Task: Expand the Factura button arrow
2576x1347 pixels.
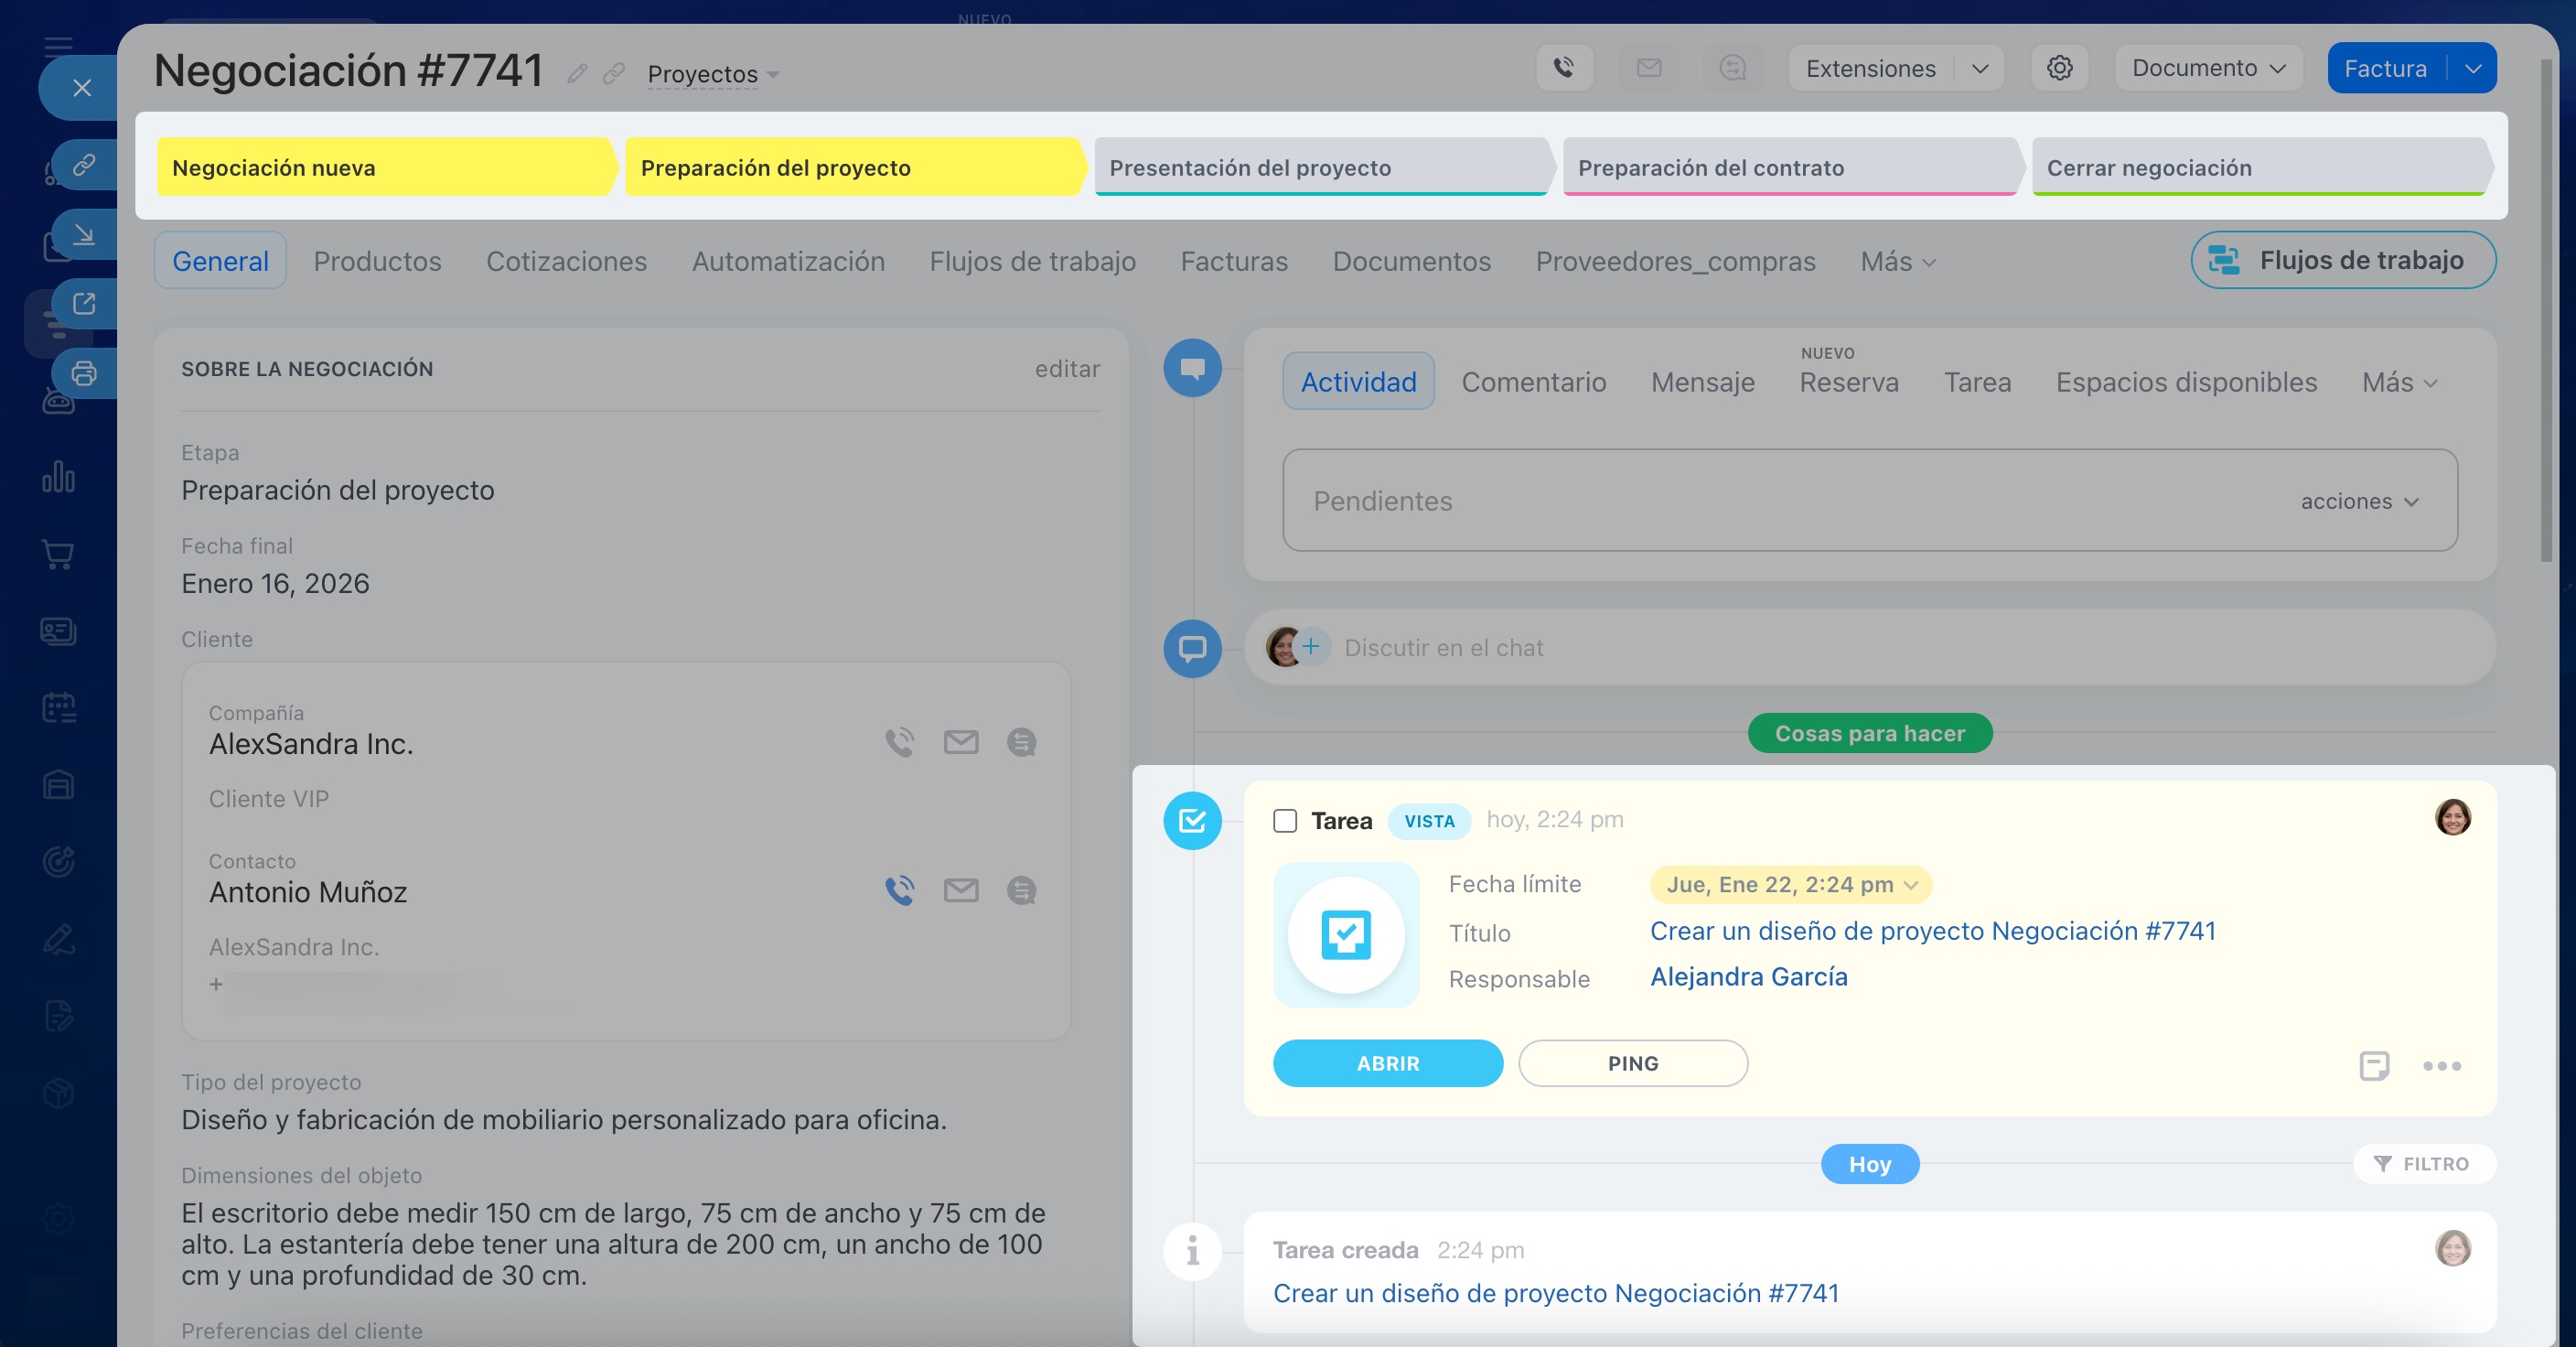Action: point(2473,68)
